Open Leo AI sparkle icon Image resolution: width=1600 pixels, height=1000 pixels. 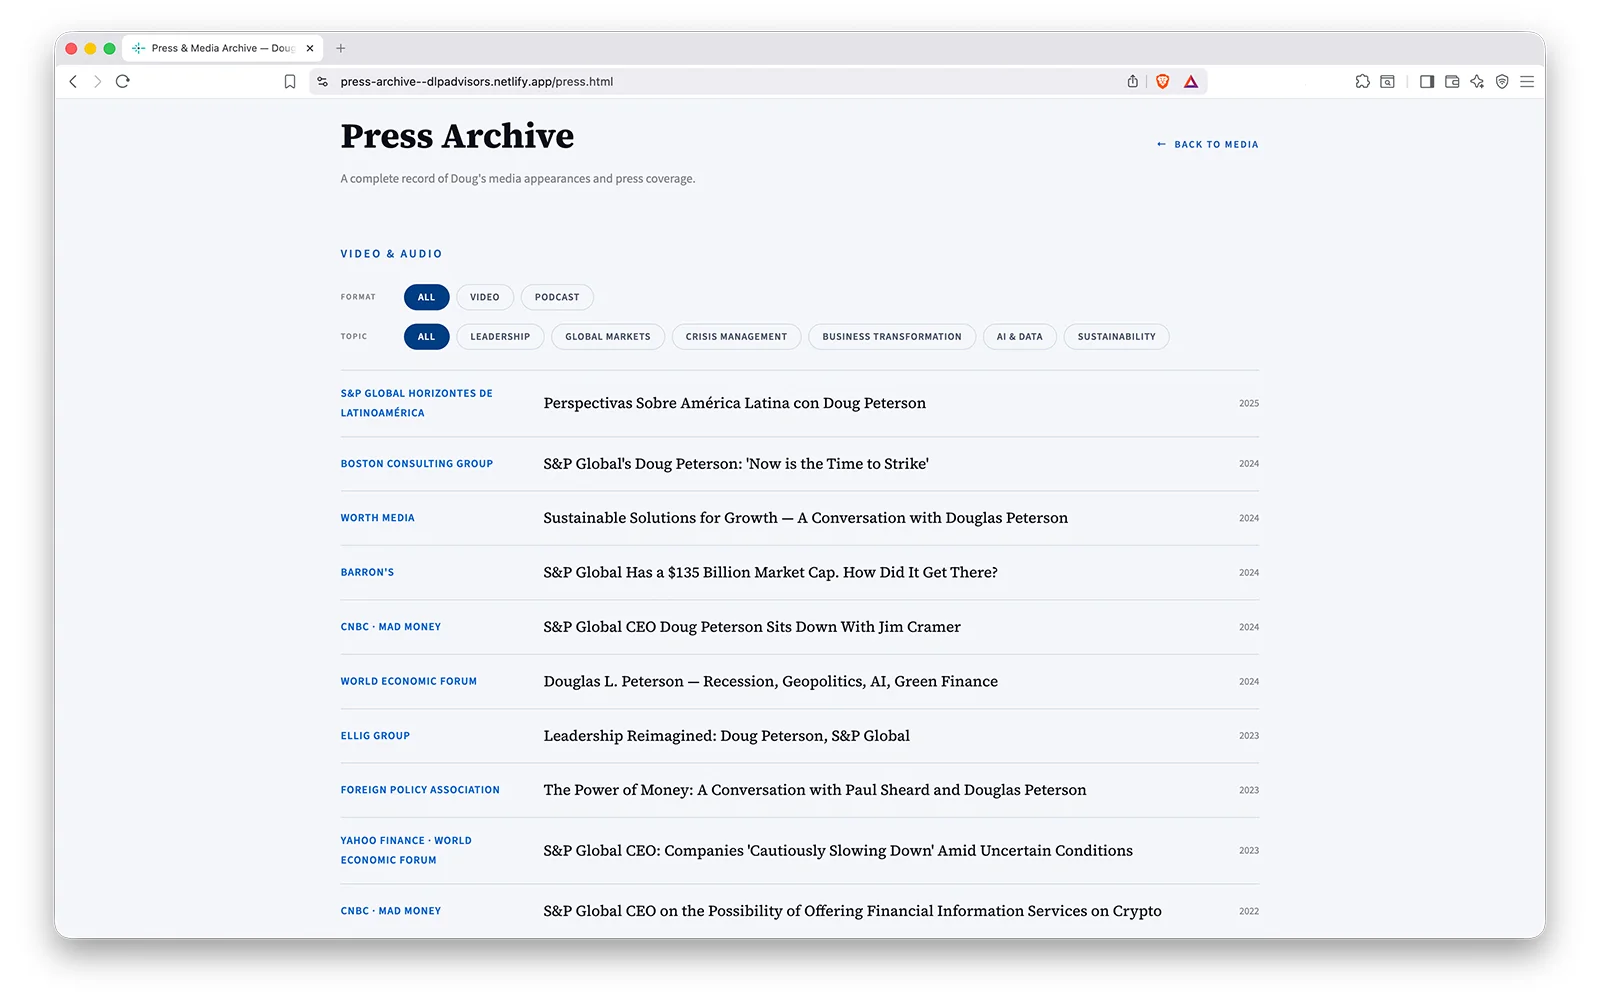coord(1477,82)
